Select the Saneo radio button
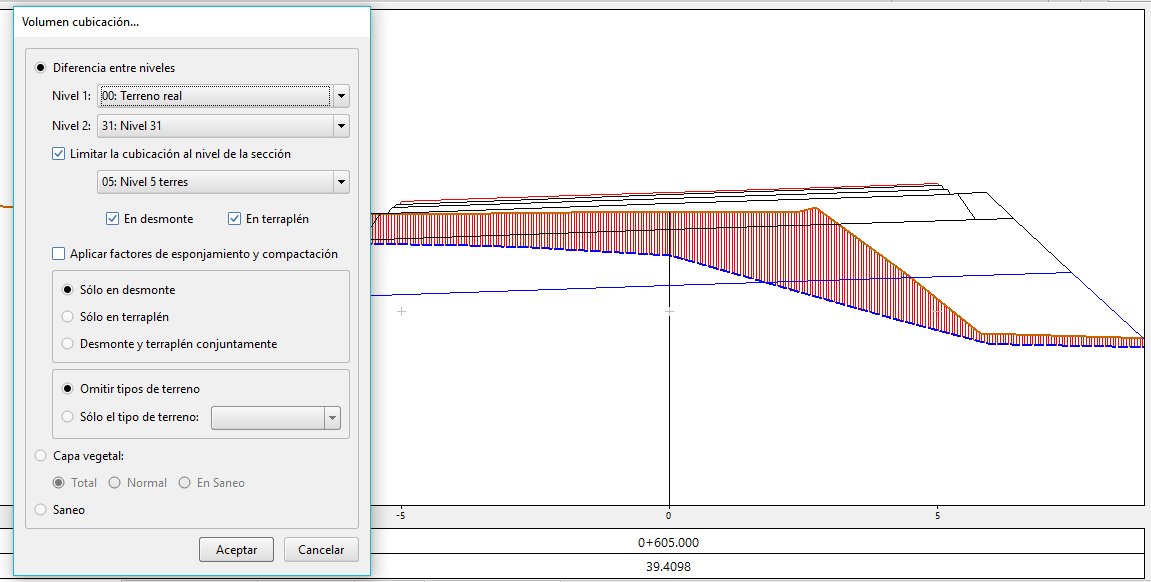Image resolution: width=1151 pixels, height=582 pixels. pos(40,510)
